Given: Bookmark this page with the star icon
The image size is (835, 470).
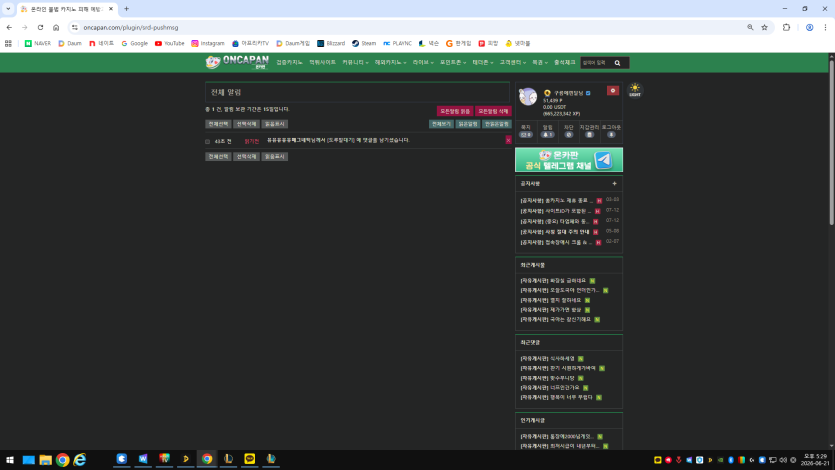Looking at the screenshot, I should (764, 27).
